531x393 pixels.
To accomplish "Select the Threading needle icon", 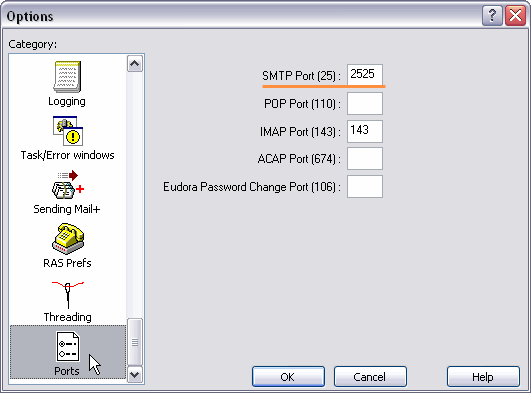I will coord(68,294).
